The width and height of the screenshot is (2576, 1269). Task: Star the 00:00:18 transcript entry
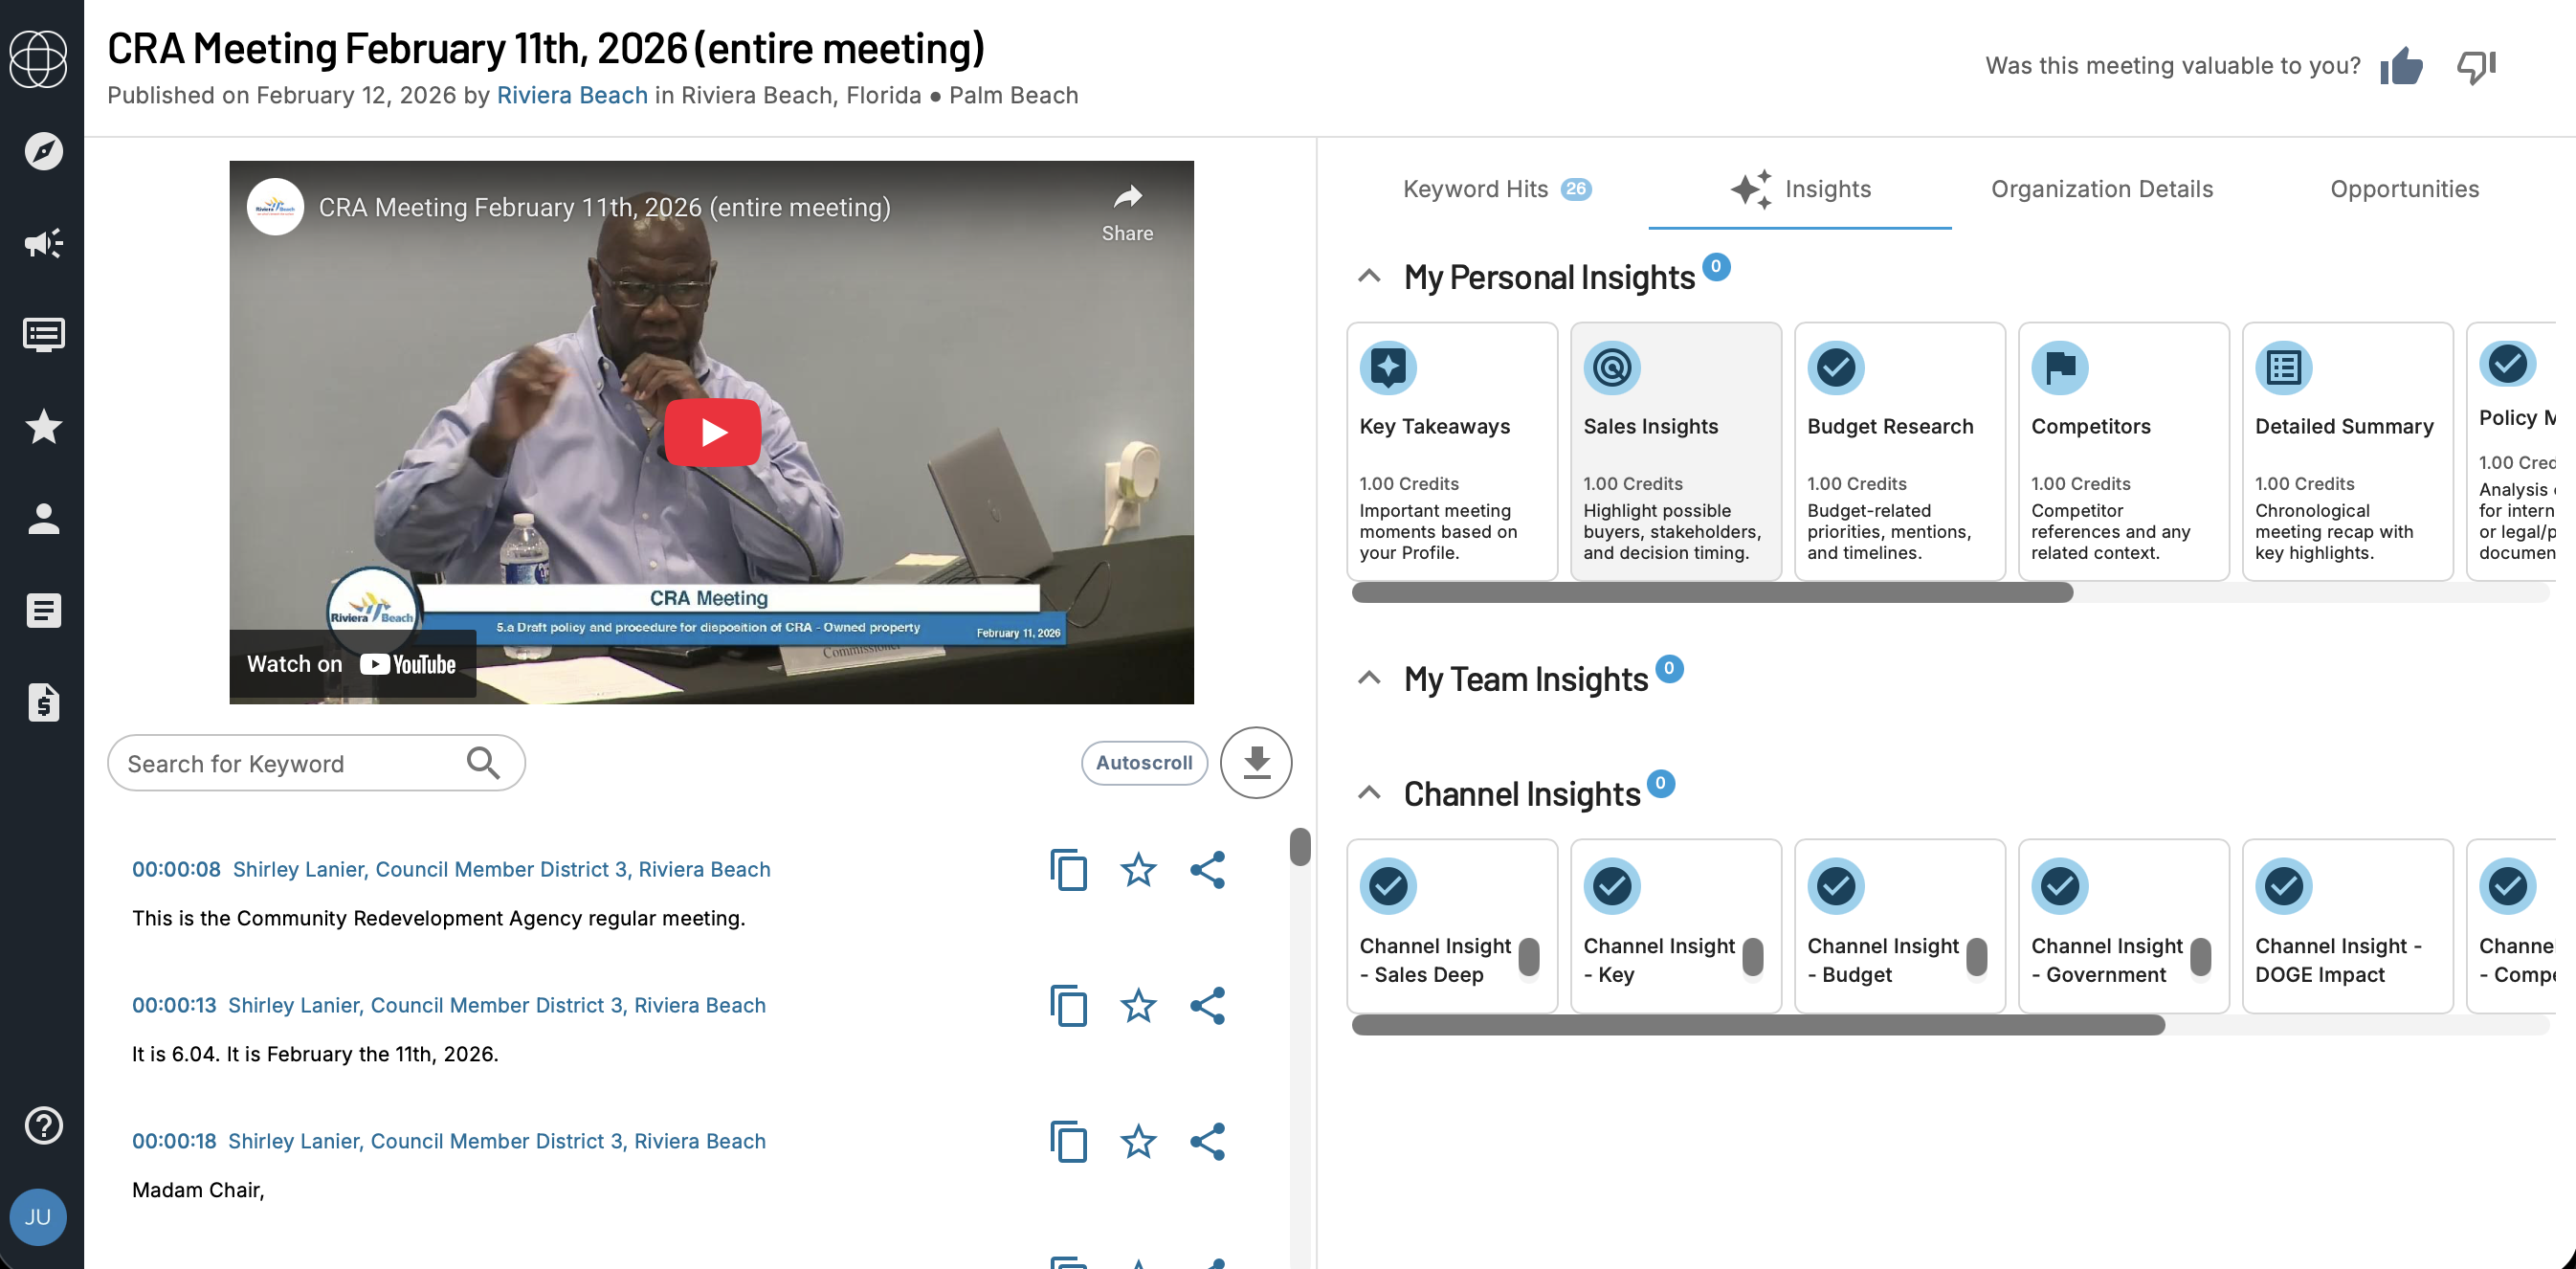click(x=1138, y=1142)
